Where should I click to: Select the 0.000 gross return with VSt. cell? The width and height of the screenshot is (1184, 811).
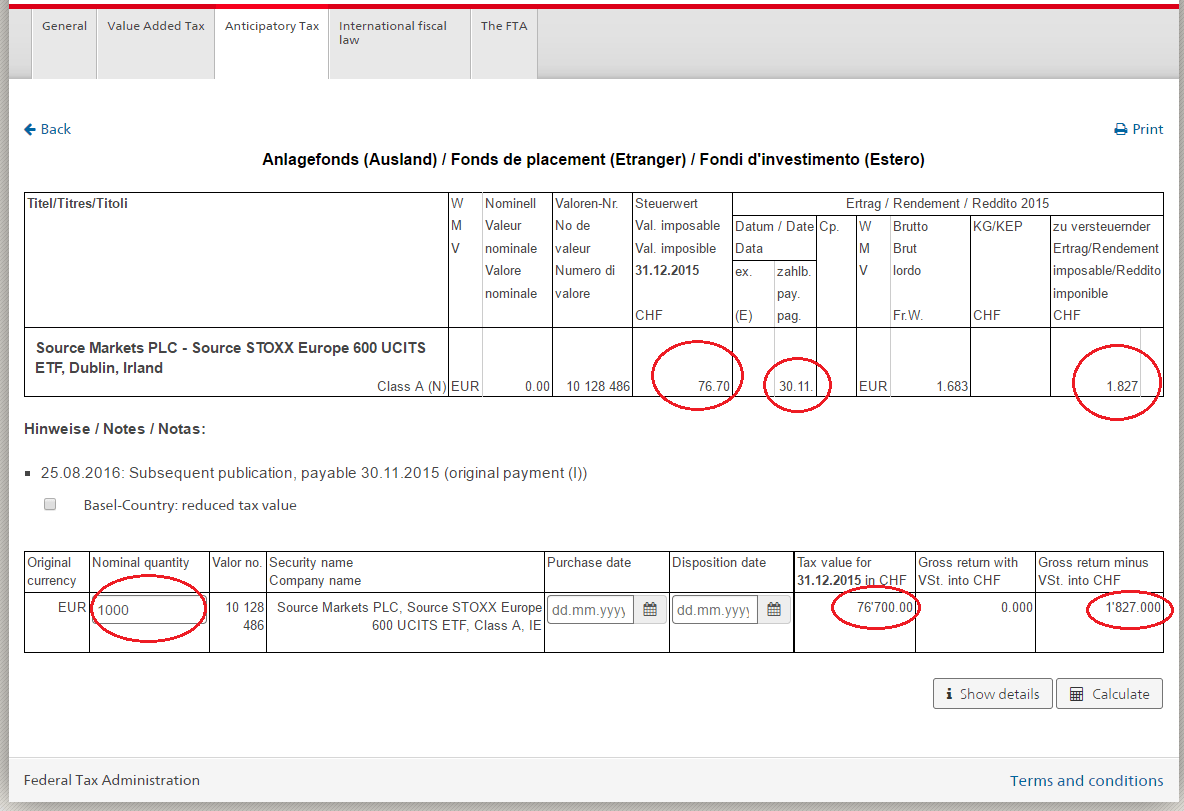click(1016, 607)
